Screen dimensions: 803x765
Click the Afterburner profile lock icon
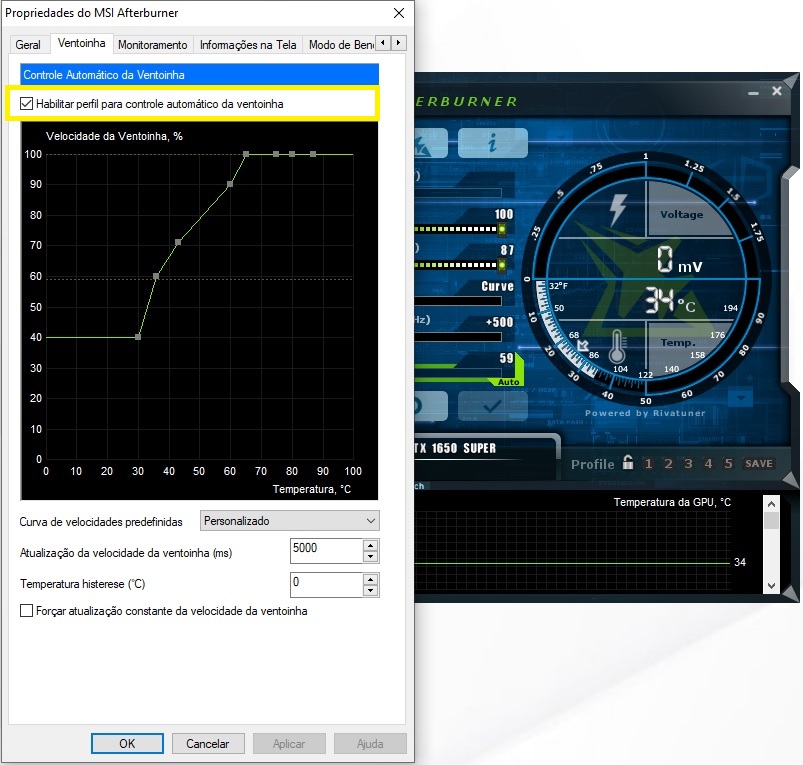click(628, 462)
